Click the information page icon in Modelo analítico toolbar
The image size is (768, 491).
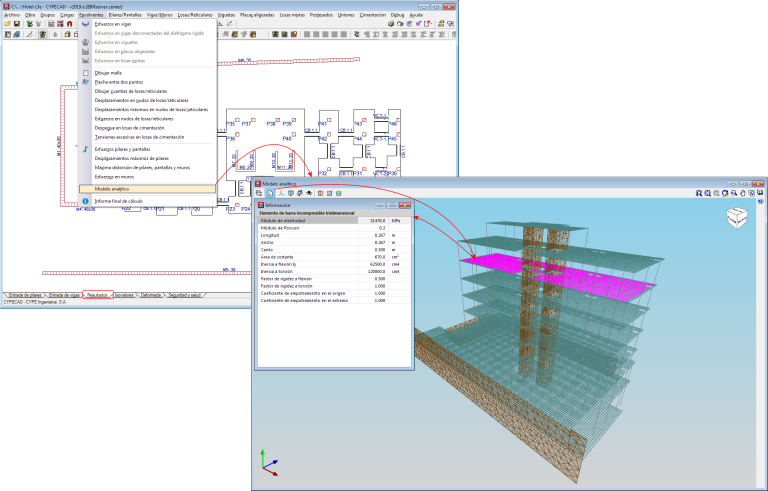coord(270,193)
